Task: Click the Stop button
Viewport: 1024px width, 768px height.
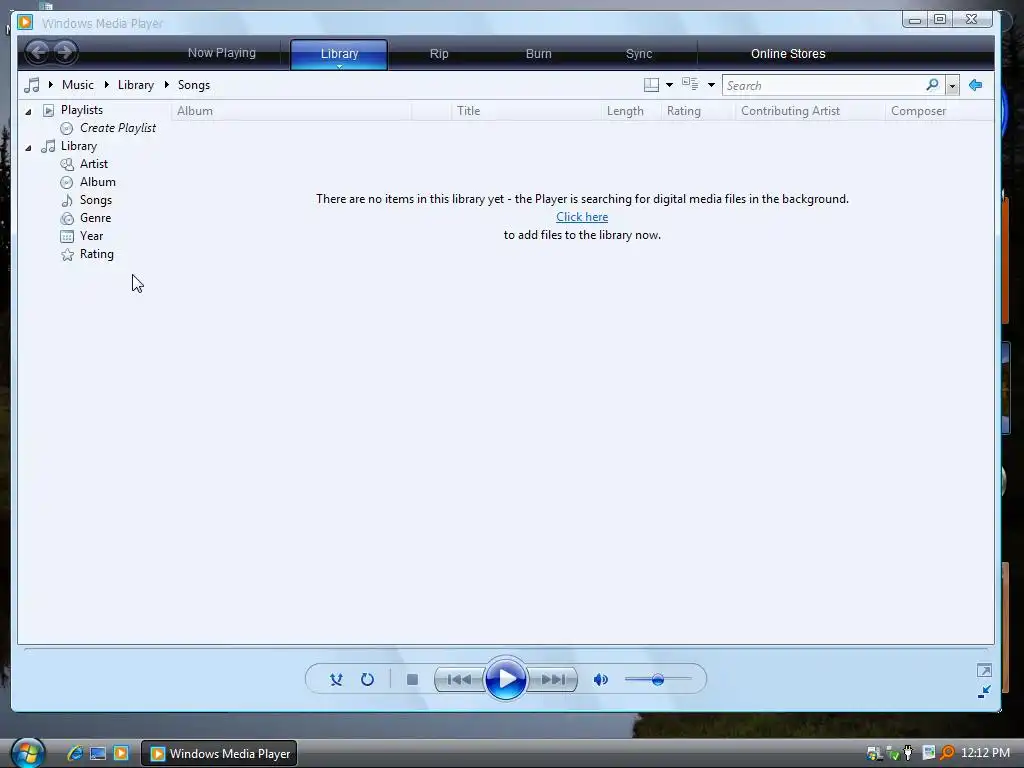Action: [x=412, y=680]
